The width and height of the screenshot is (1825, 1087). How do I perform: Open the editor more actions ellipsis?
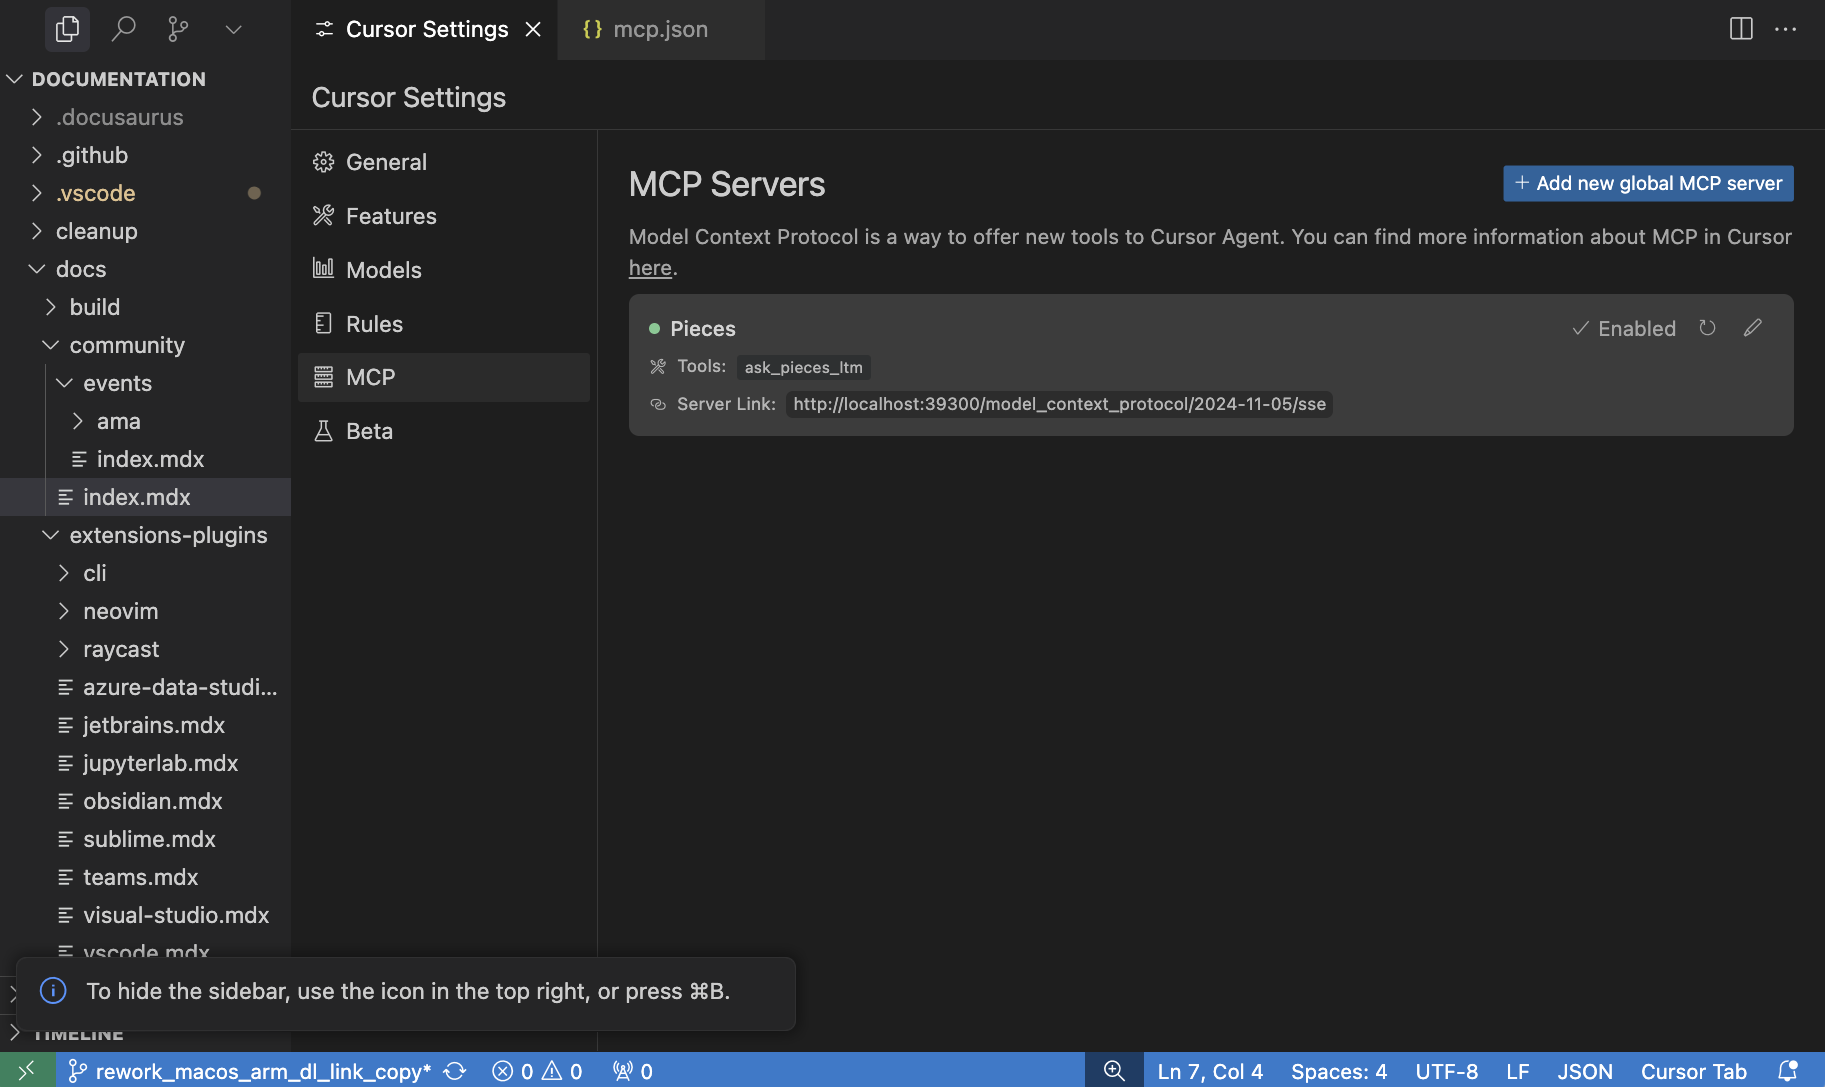point(1786,29)
